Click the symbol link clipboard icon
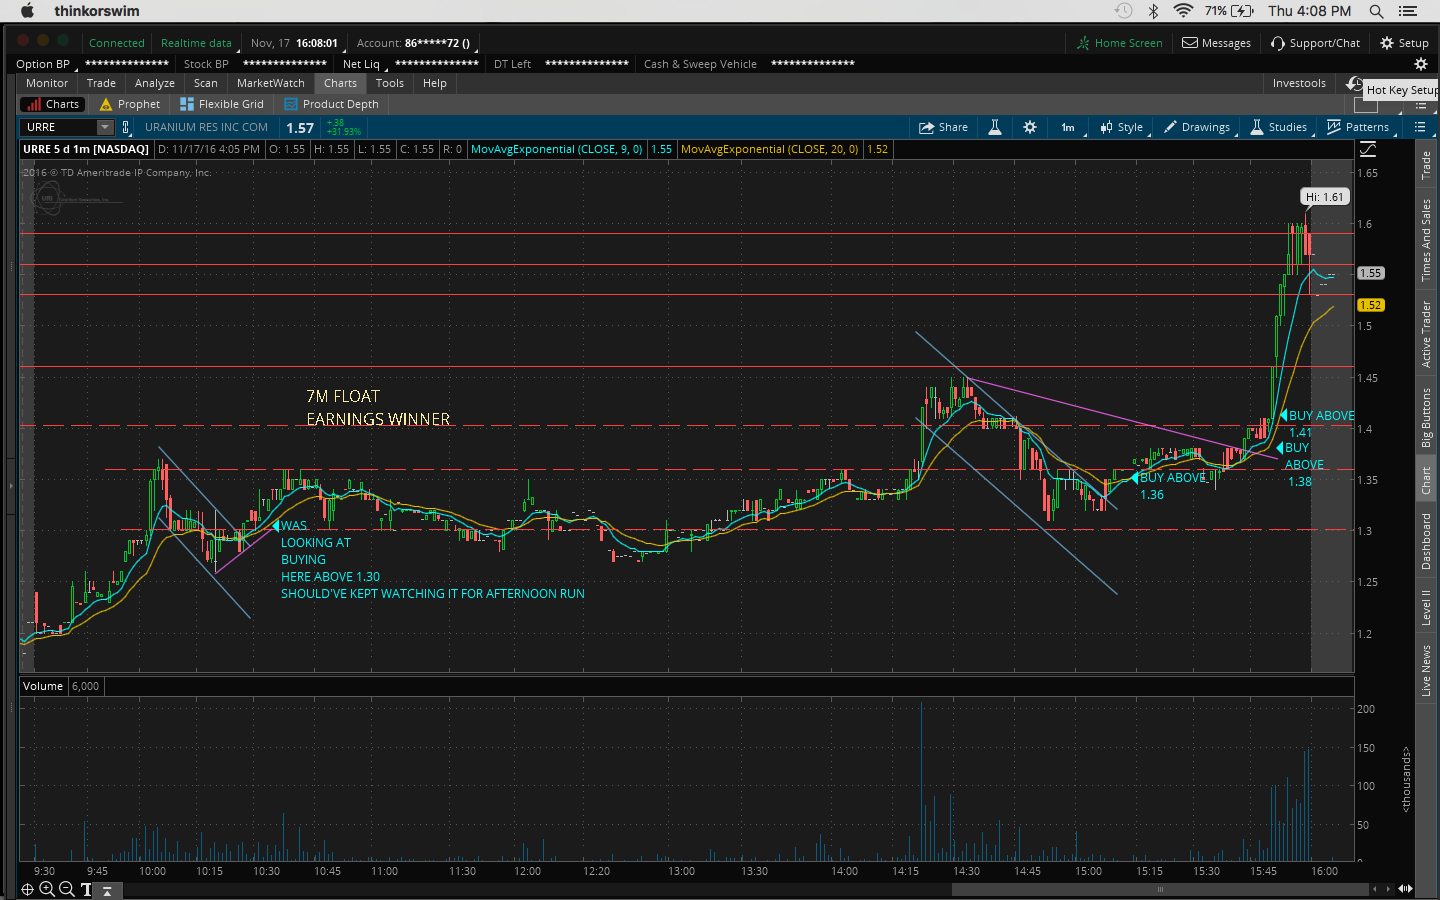 pos(126,127)
